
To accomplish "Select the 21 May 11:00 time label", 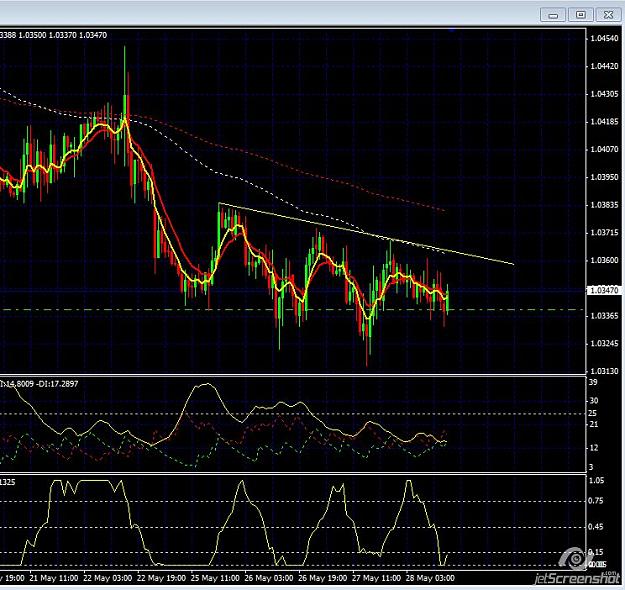I will [x=54, y=578].
